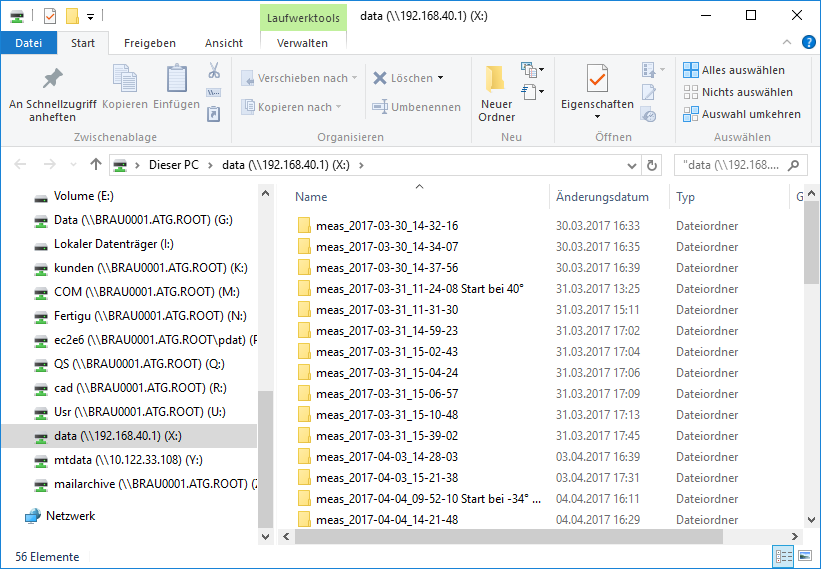
Task: Switch to large icons view in the status bar
Action: (804, 556)
